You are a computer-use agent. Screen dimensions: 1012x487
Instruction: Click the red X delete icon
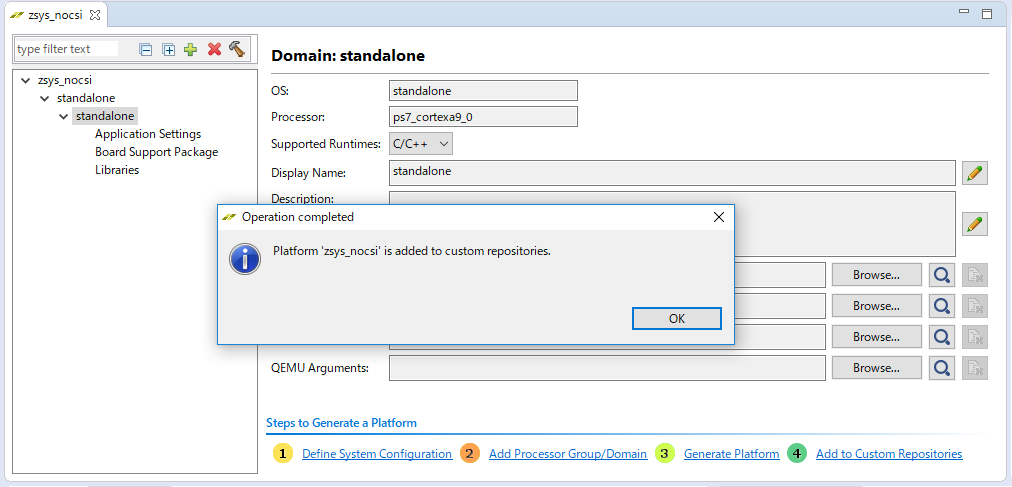[214, 49]
